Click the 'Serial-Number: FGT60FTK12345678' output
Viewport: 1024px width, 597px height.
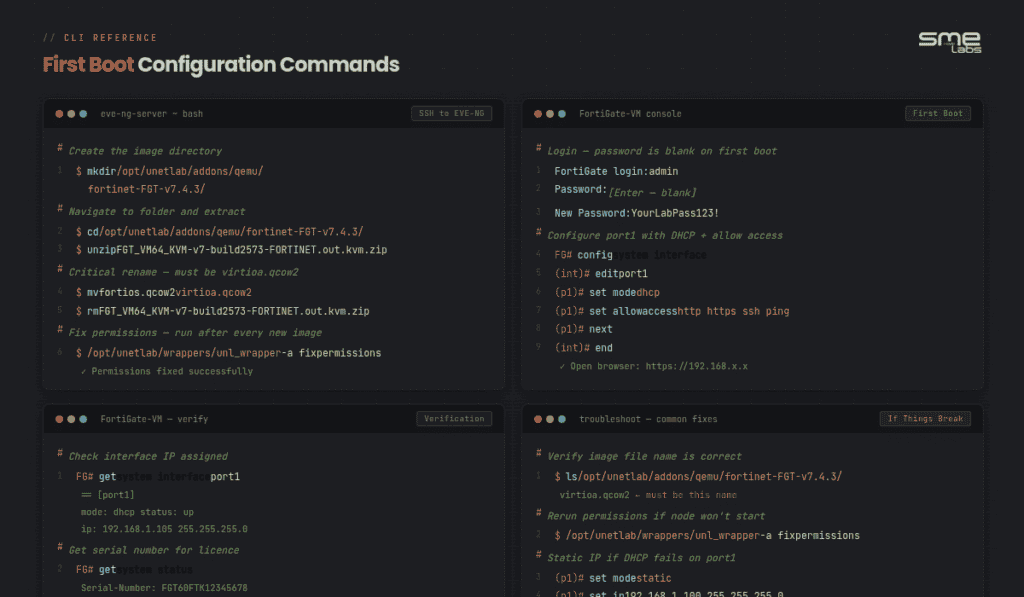click(164, 588)
